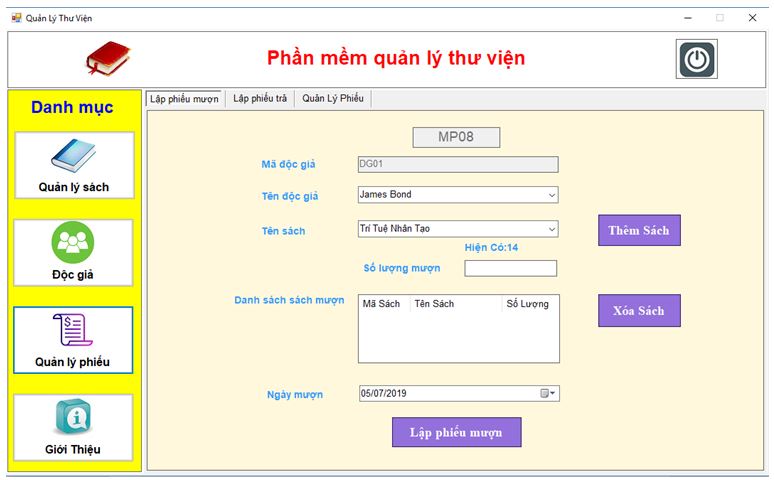Image resolution: width=774 pixels, height=480 pixels.
Task: Click the Thêm Sách button
Action: (x=639, y=230)
